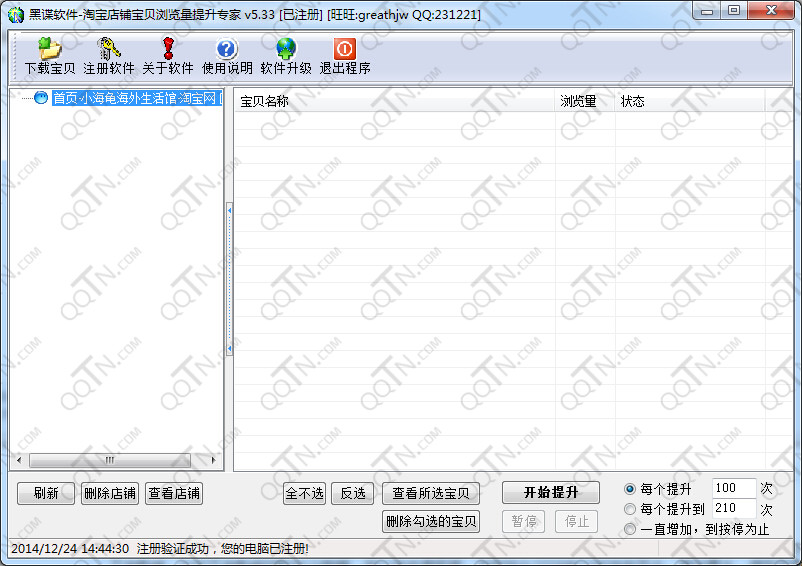
Task: Click the 删除店铺 button
Action: [110, 493]
